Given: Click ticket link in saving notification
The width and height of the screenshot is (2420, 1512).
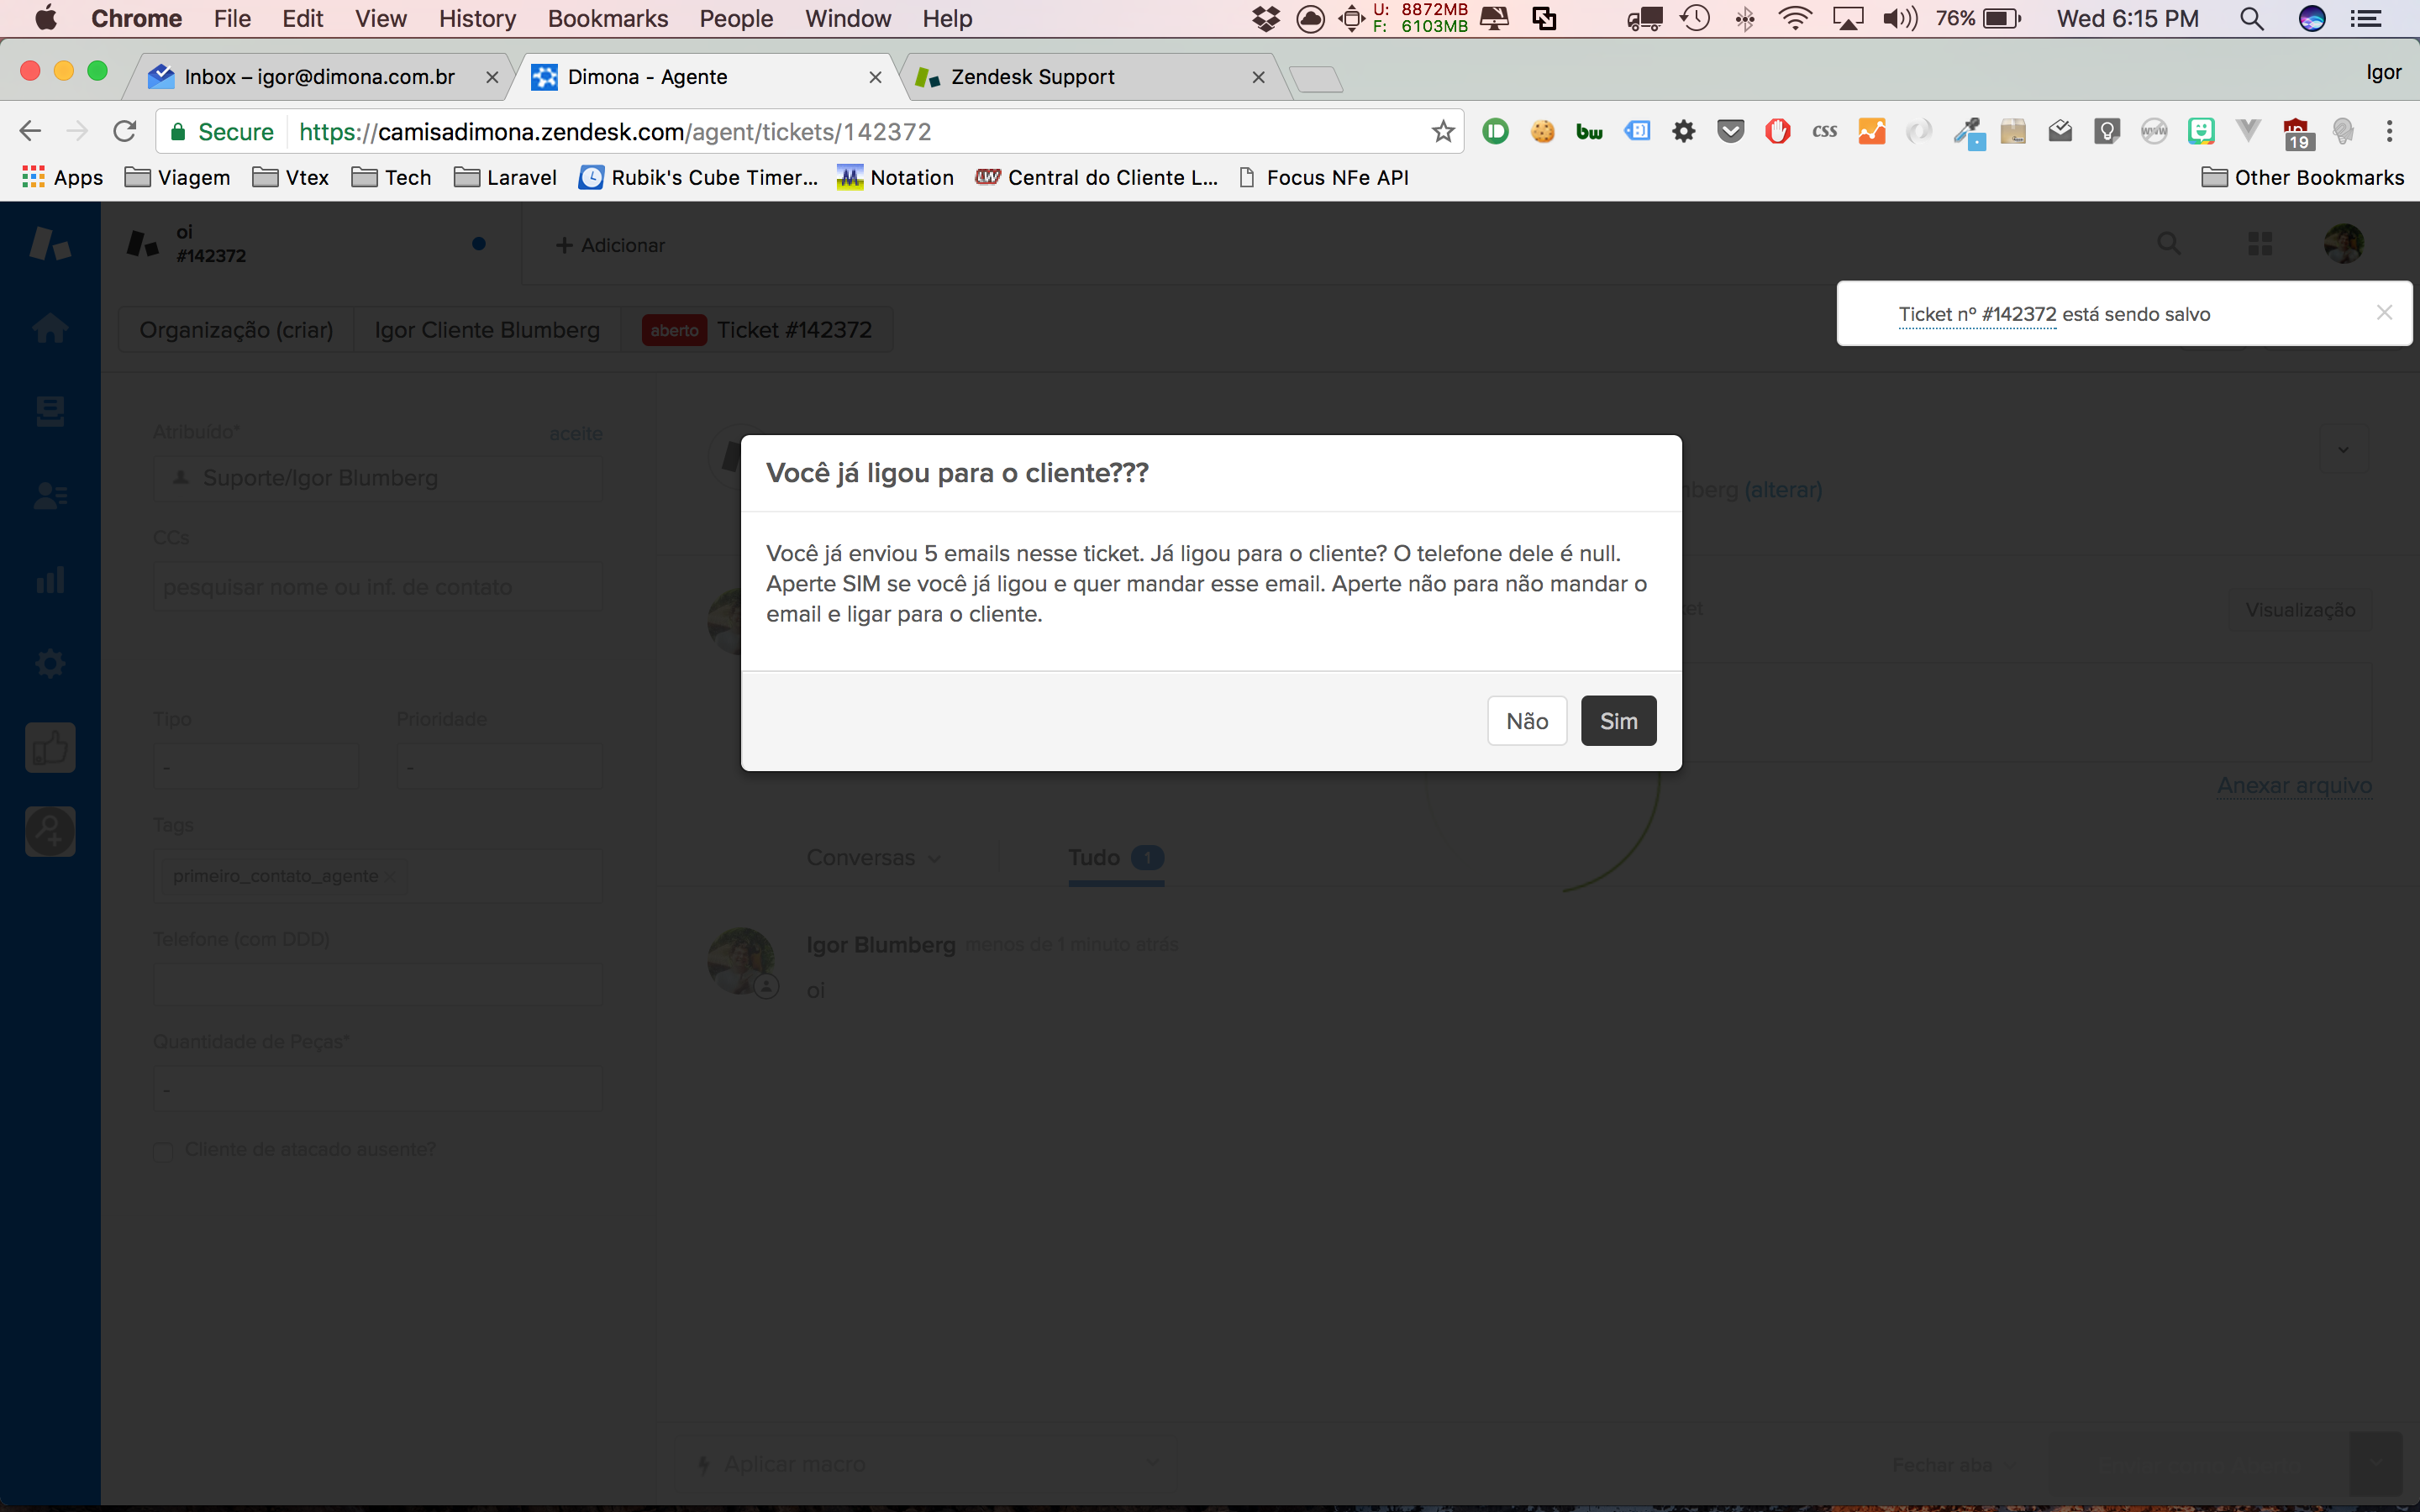Looking at the screenshot, I should [1977, 314].
